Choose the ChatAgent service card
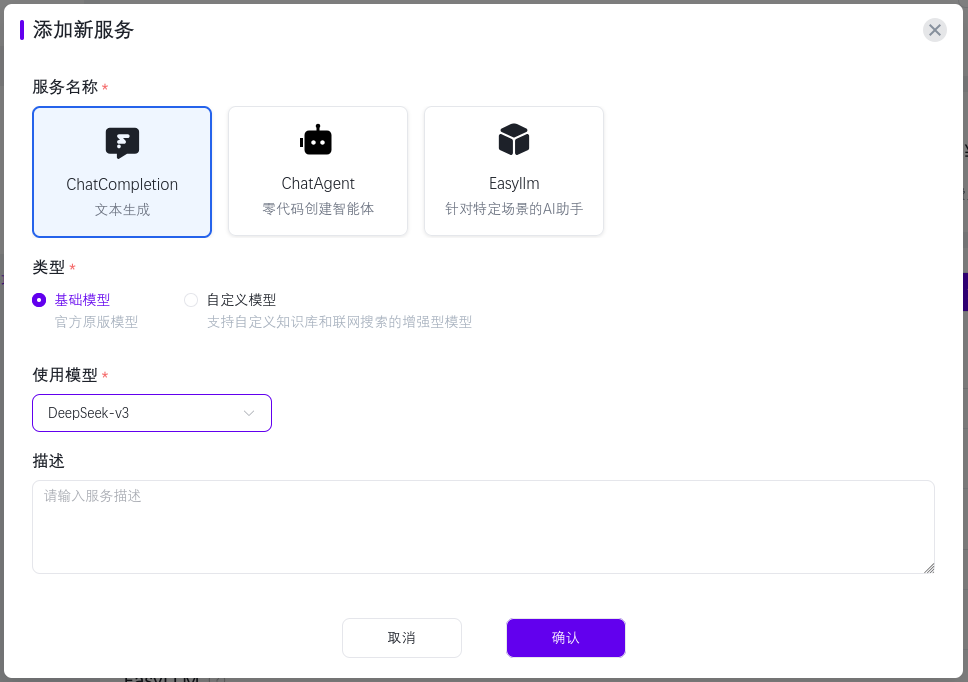968x682 pixels. coord(317,171)
